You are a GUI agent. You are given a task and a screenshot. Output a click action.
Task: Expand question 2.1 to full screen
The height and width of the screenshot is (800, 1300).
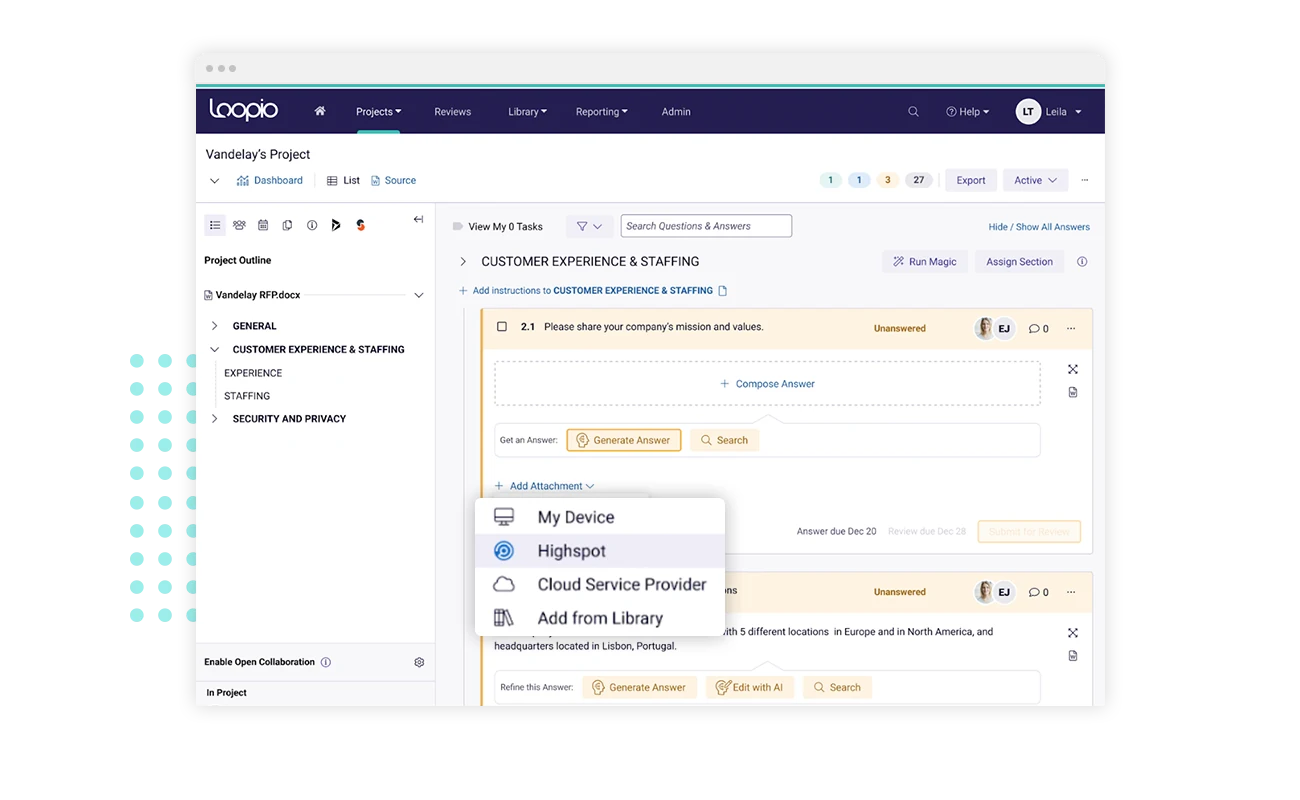point(1072,369)
